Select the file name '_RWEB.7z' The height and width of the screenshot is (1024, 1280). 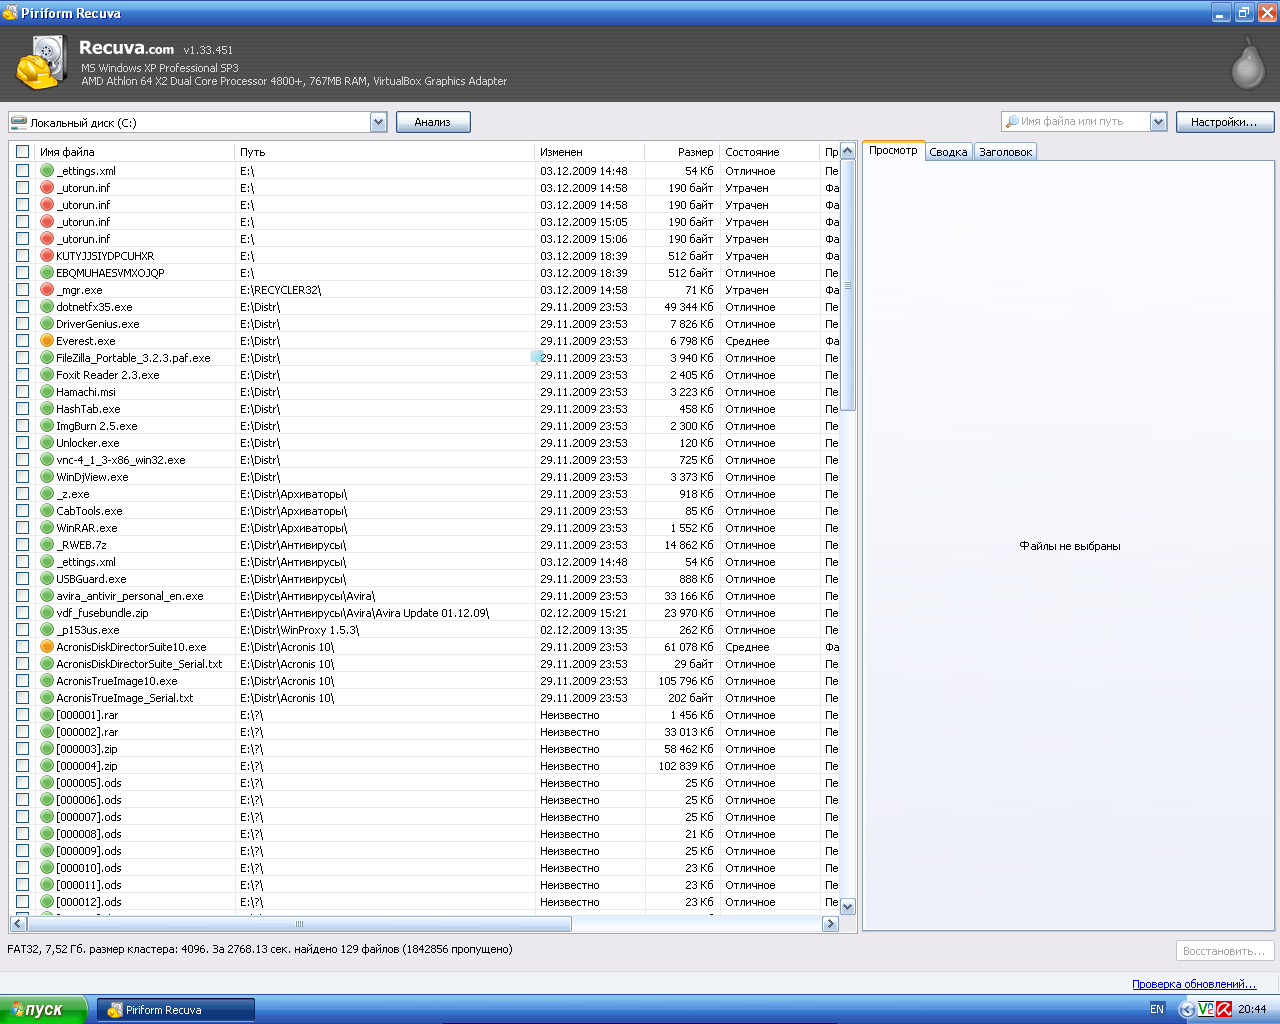tap(81, 545)
